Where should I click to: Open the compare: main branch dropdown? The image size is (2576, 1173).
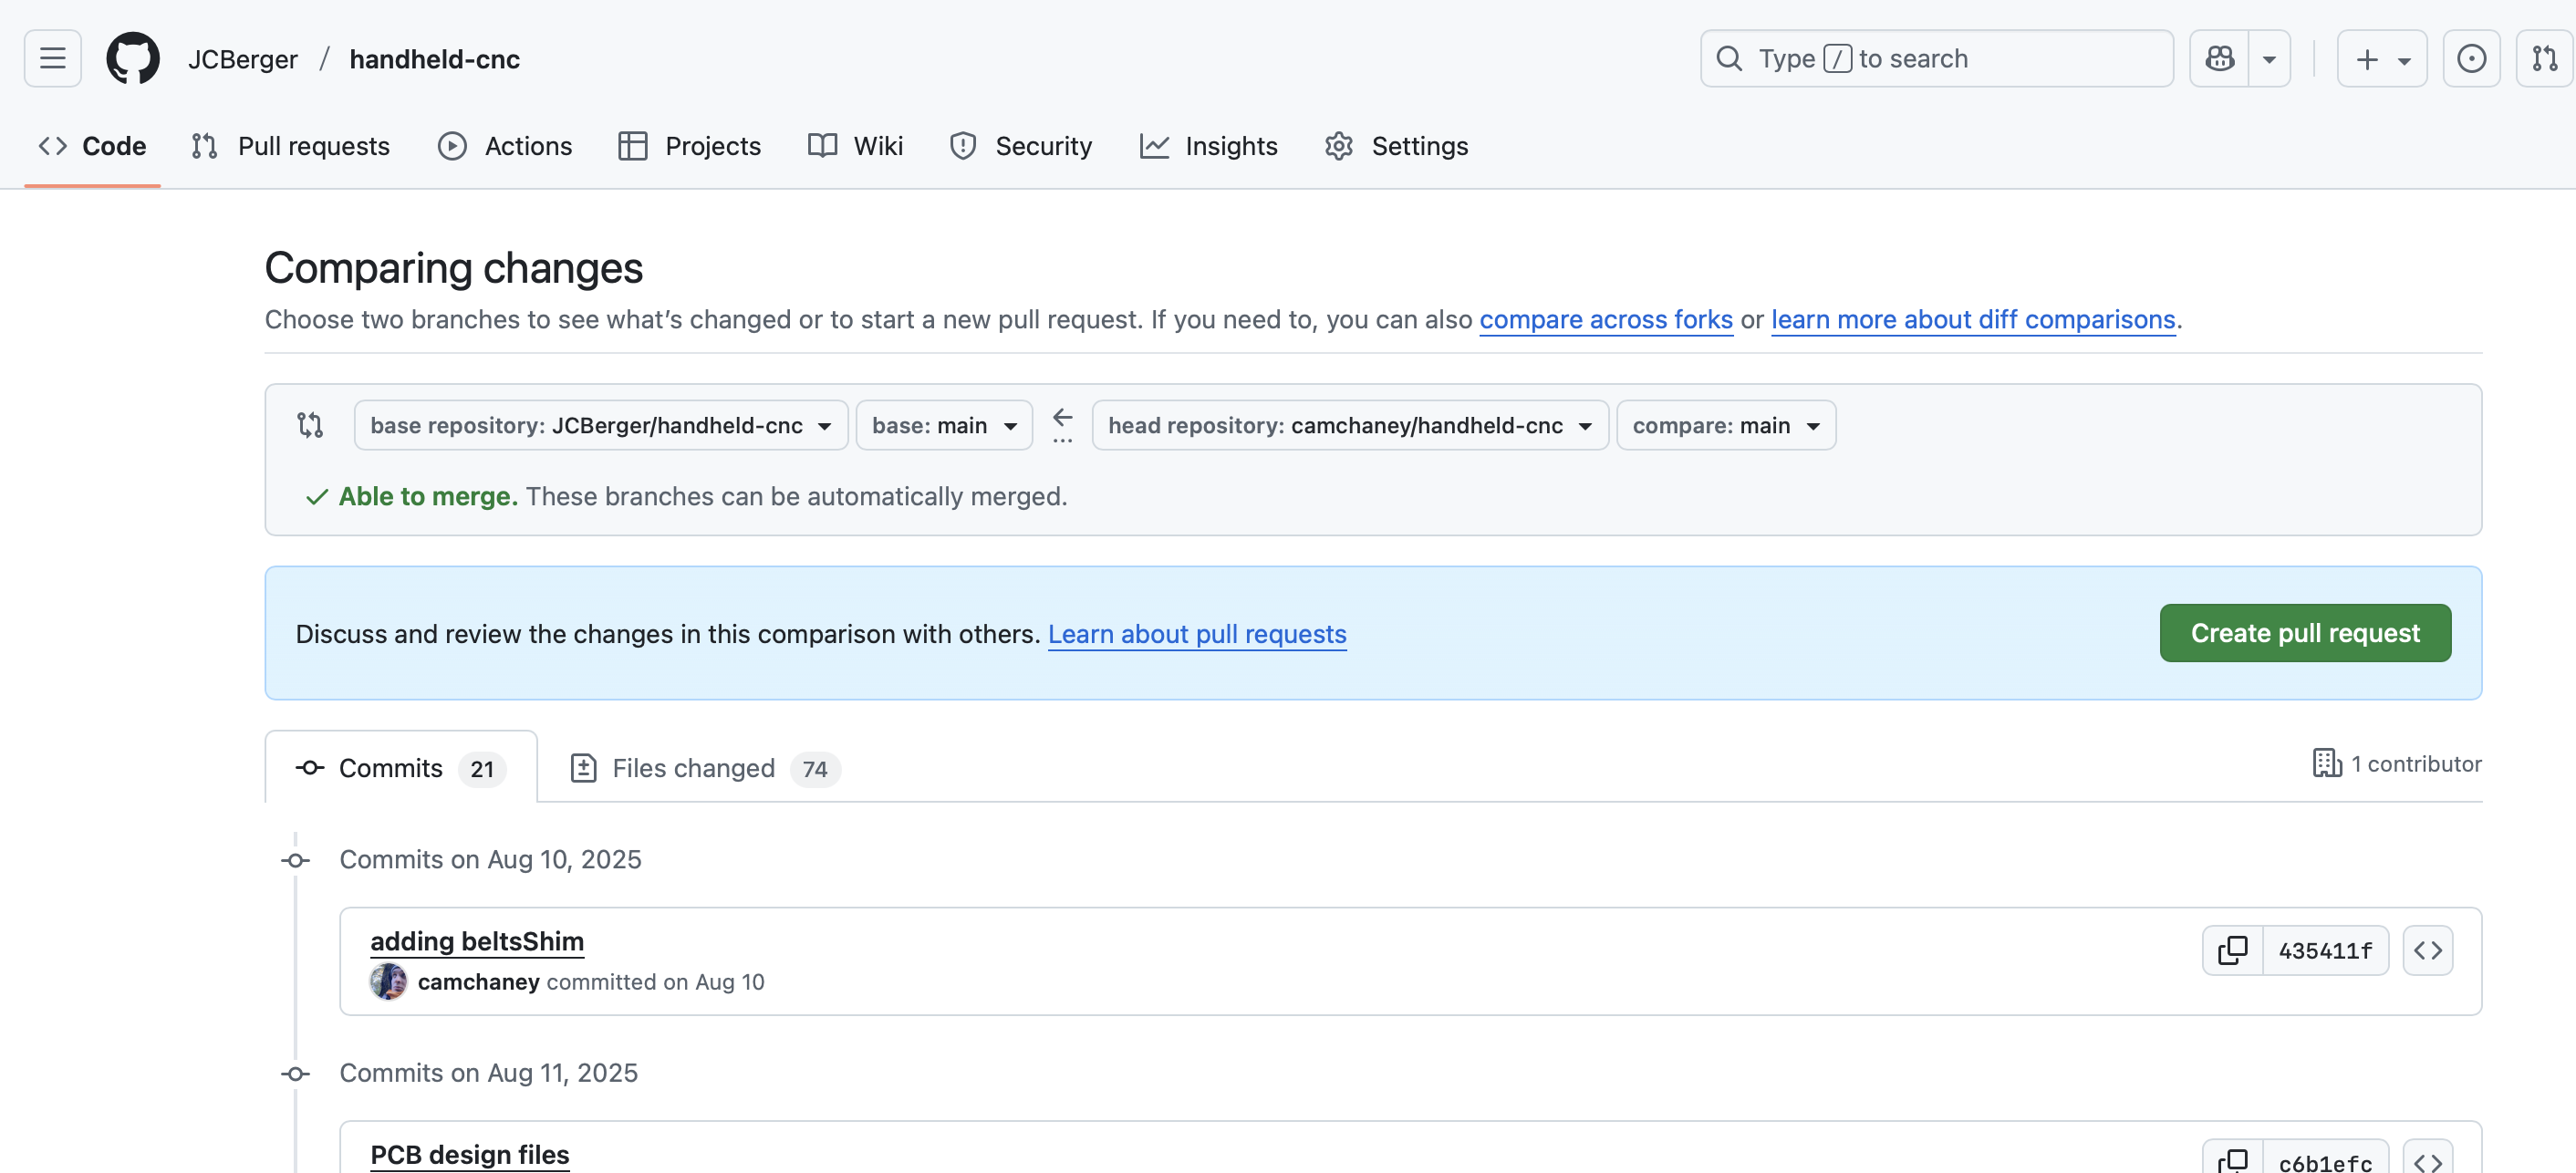[x=1725, y=425]
